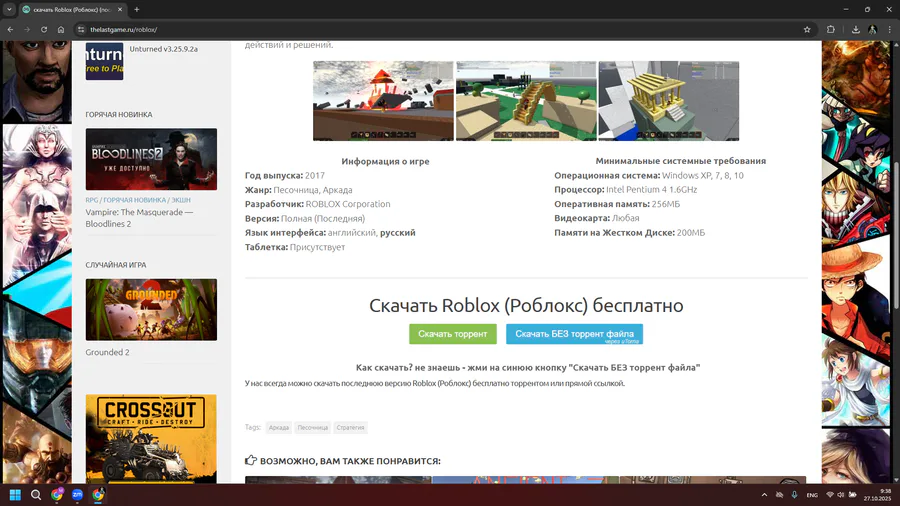Open the Wi-Fi network tray icon
The image size is (900, 506).
click(x=829, y=495)
